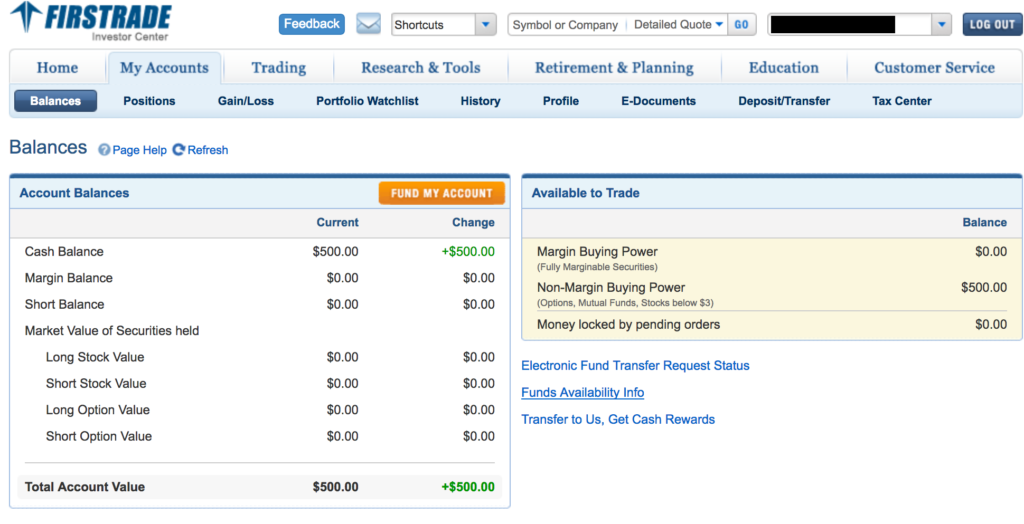The image size is (1024, 524).
Task: Click the Symbol or Company search field
Action: coord(565,25)
